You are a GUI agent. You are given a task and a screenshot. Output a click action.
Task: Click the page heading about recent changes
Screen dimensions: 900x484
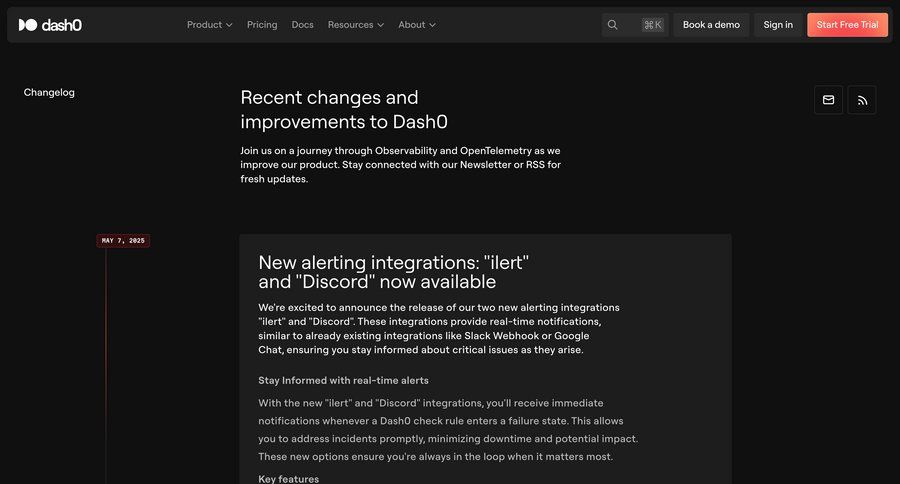pyautogui.click(x=344, y=110)
